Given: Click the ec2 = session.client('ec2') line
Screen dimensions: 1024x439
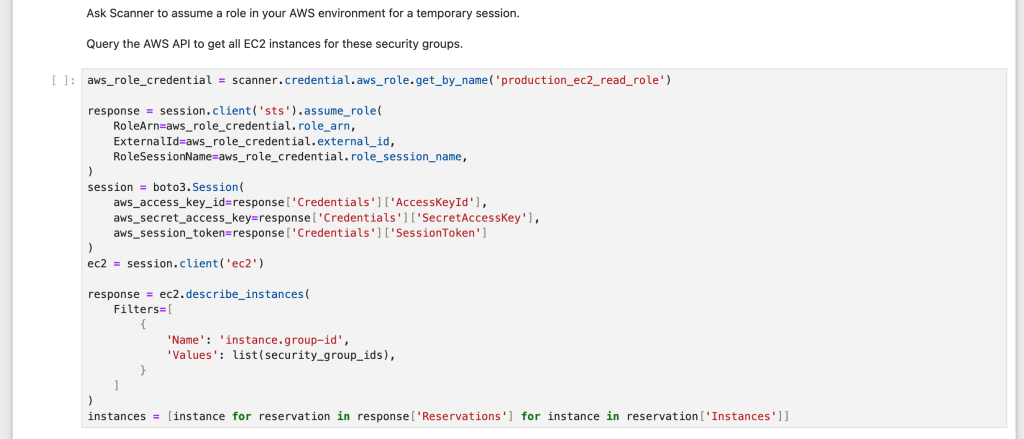Looking at the screenshot, I should pos(176,263).
